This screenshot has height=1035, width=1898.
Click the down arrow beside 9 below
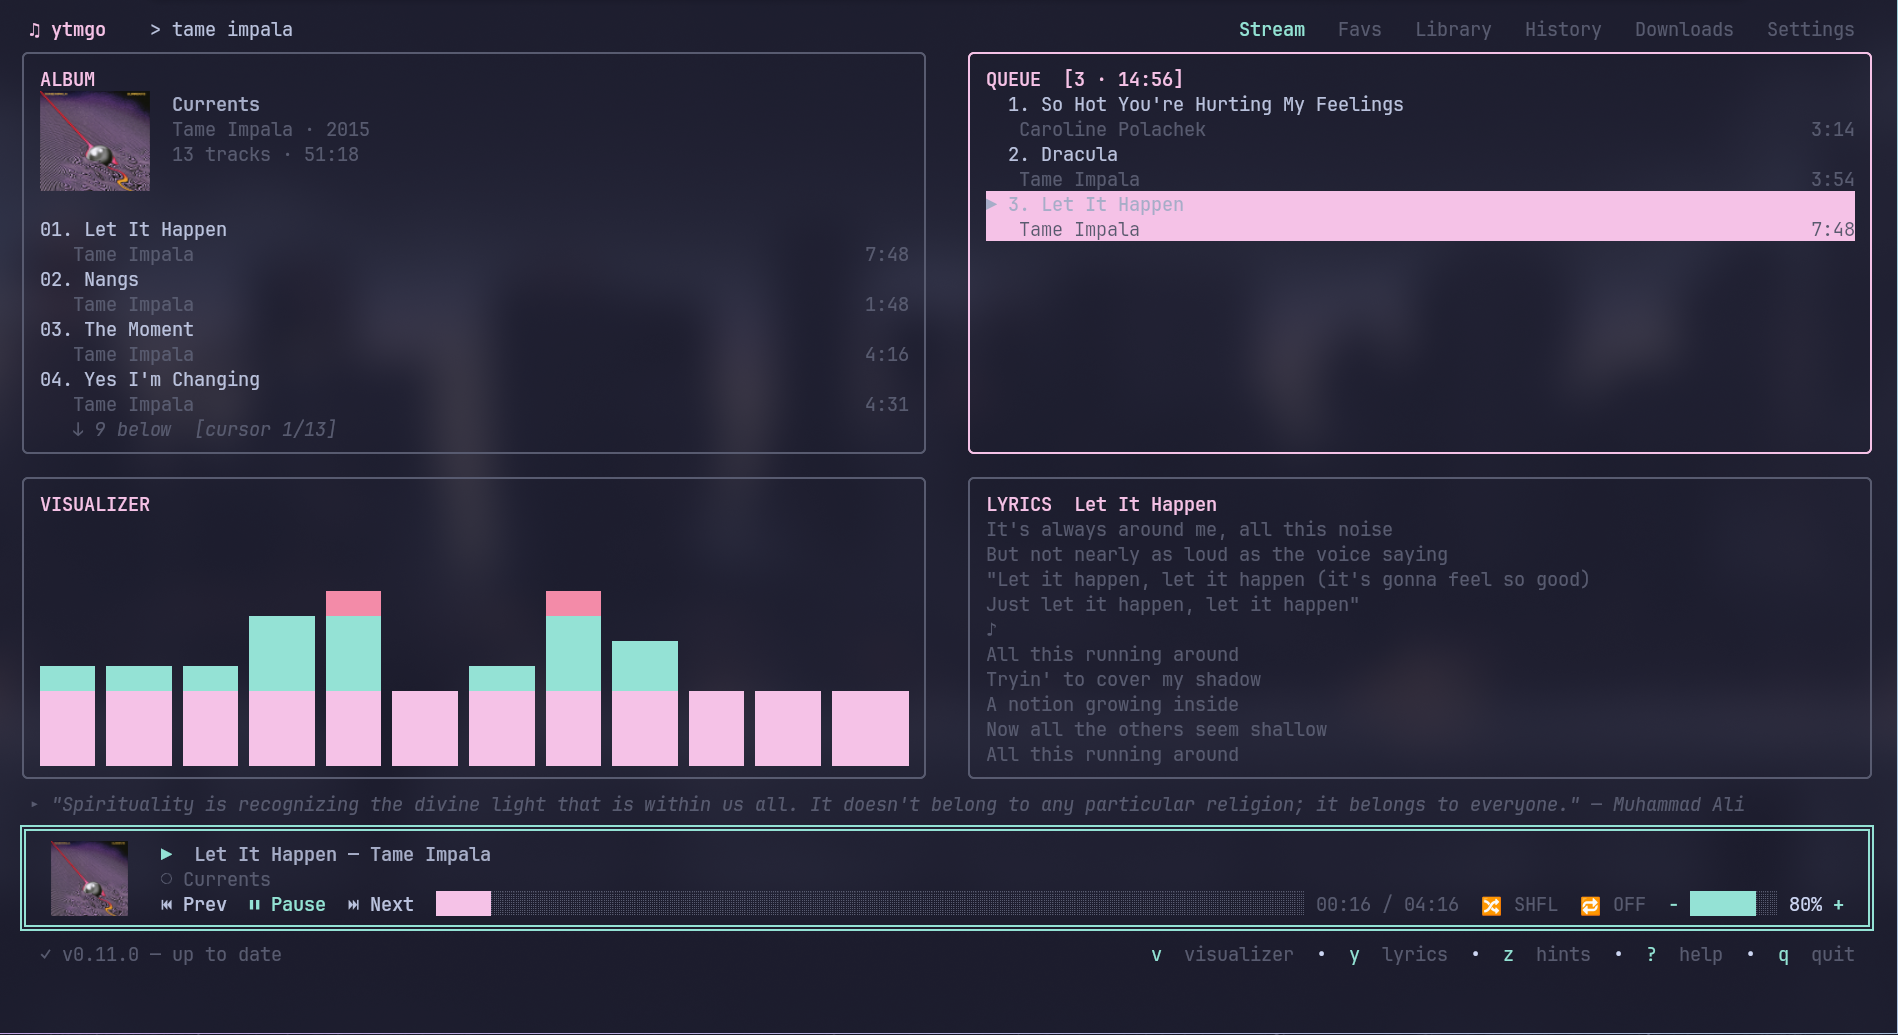coord(78,430)
